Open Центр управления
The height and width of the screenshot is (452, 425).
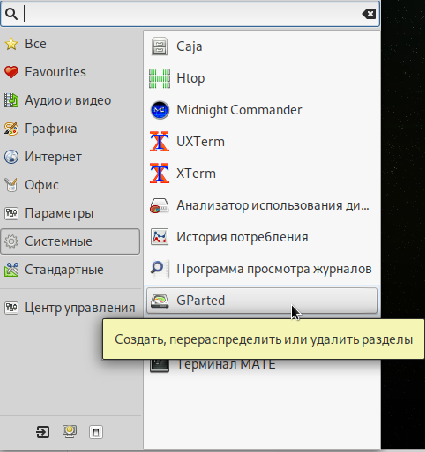70,307
